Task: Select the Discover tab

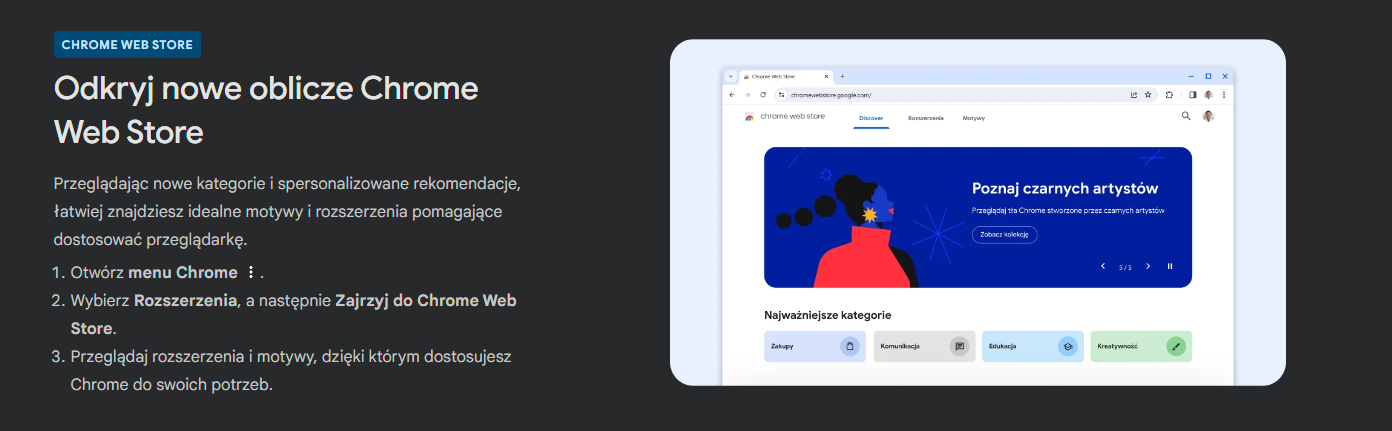Action: click(871, 118)
